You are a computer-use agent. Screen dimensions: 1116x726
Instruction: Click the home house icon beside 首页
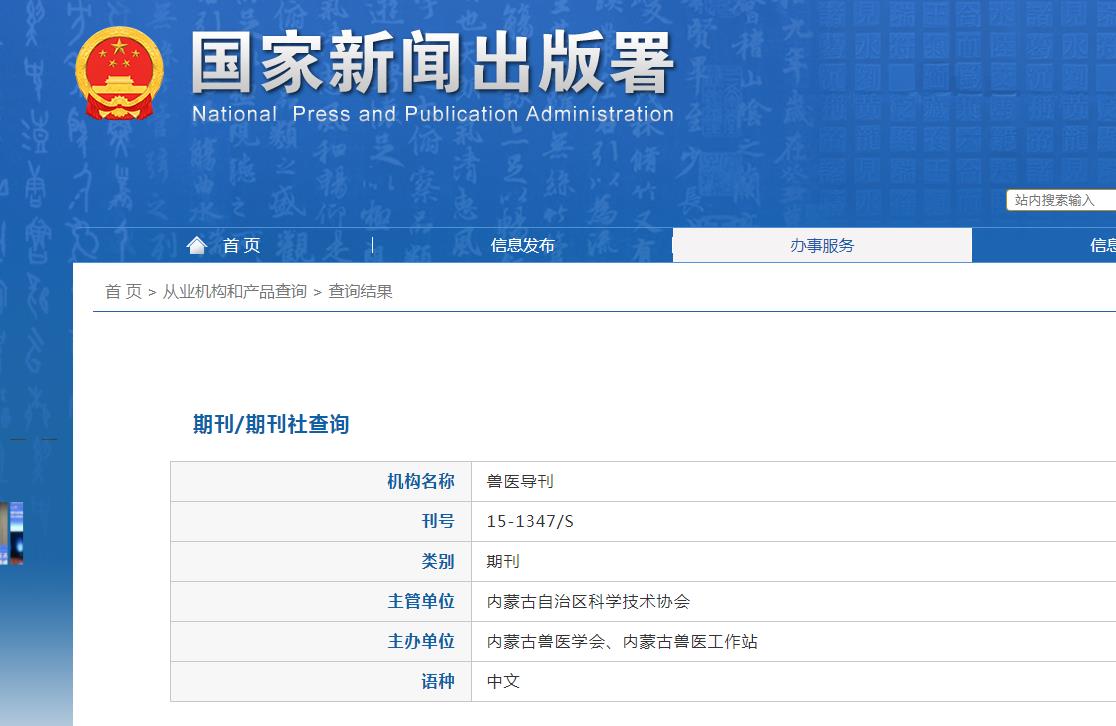196,243
